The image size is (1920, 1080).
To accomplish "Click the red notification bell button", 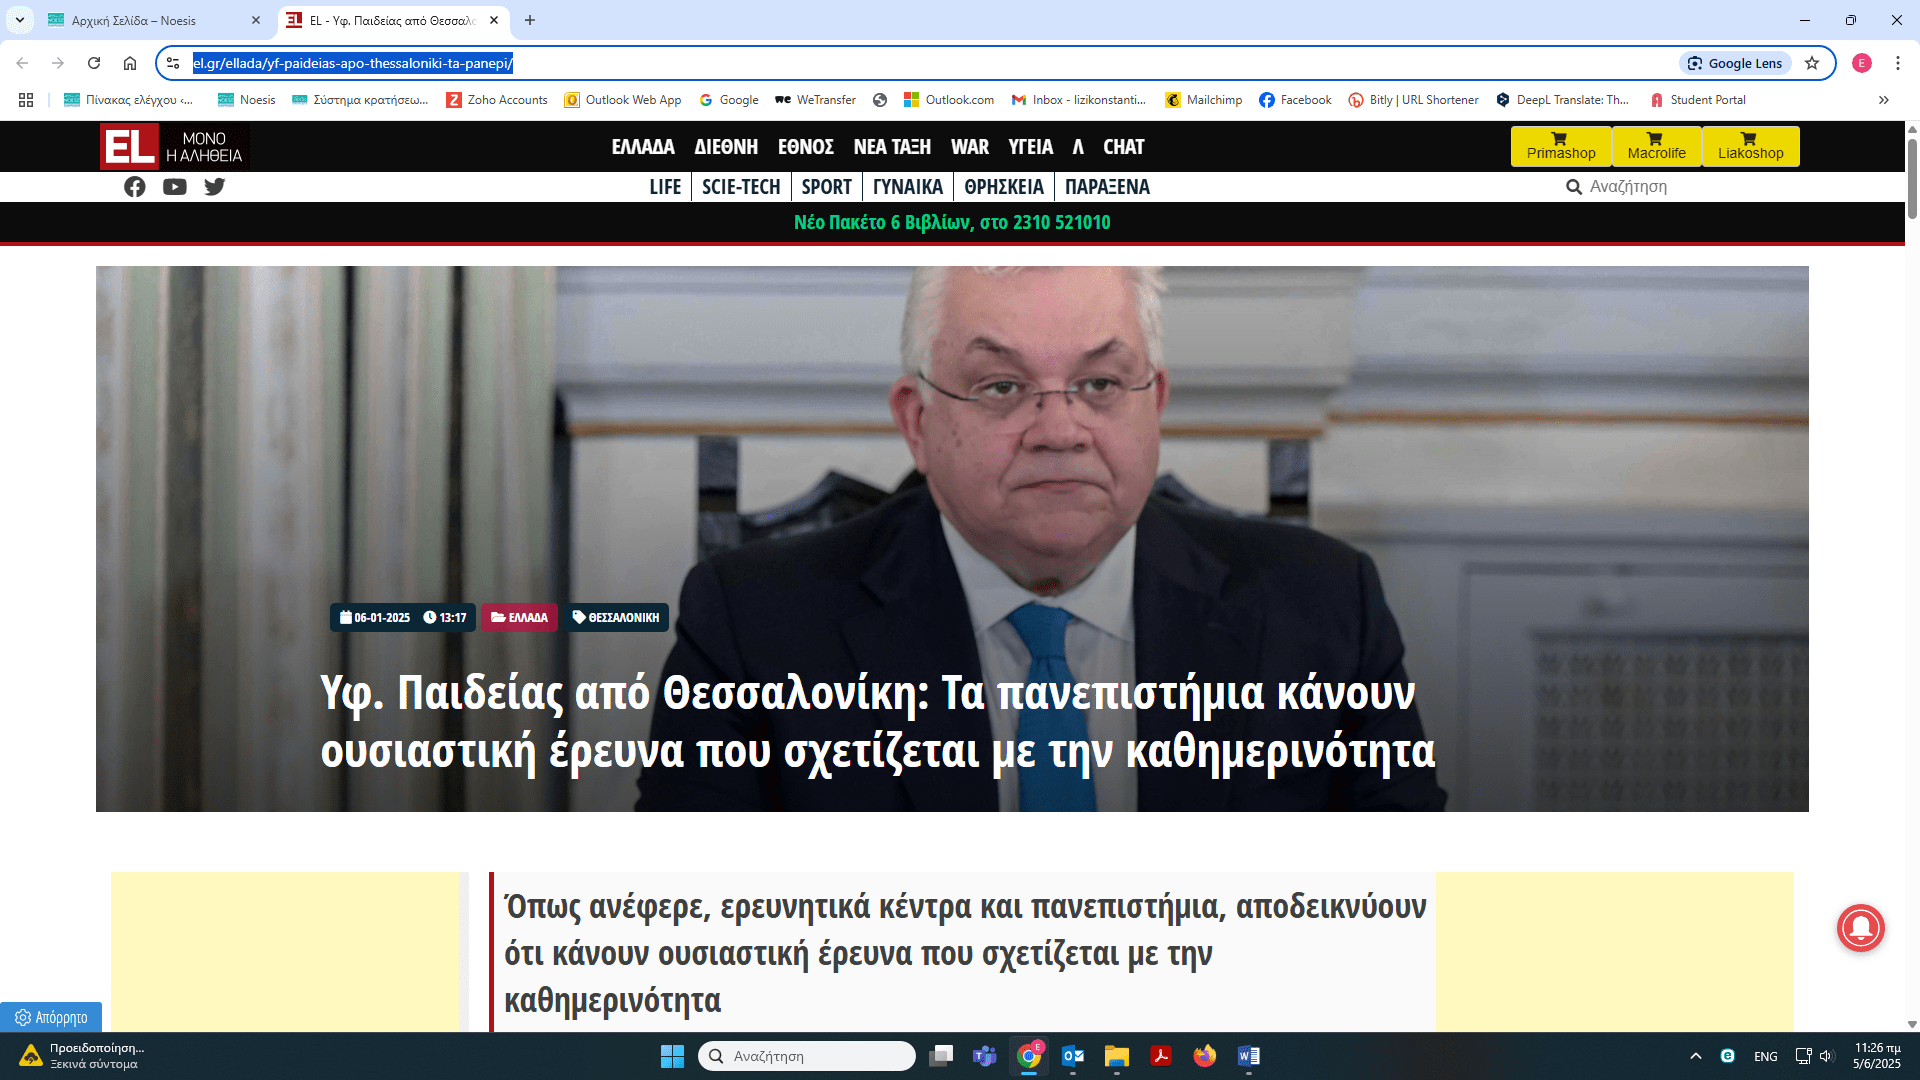I will click(1860, 928).
